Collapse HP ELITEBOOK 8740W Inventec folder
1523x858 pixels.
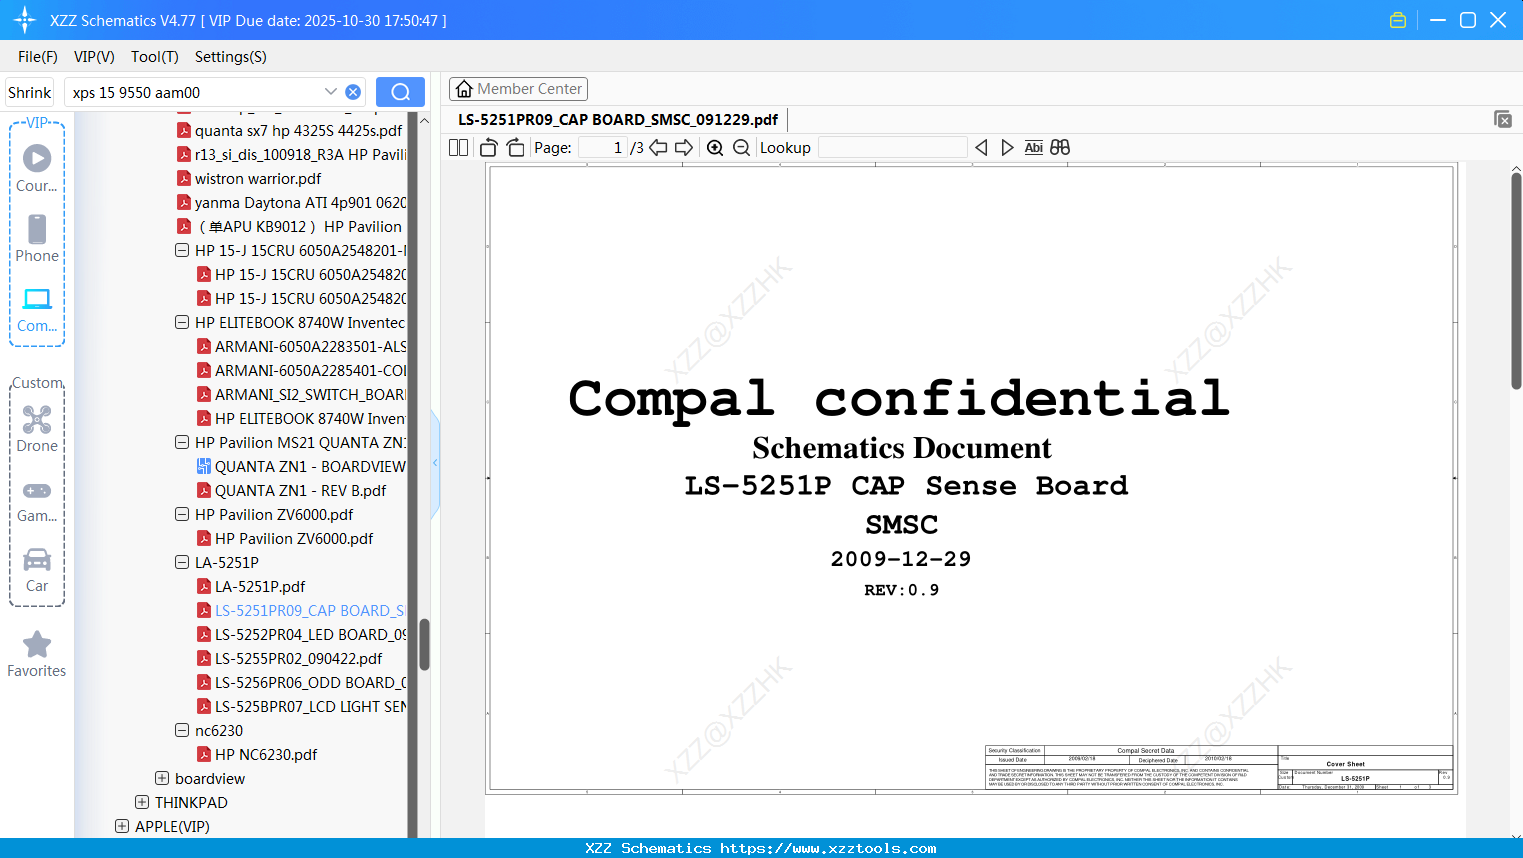coord(182,322)
